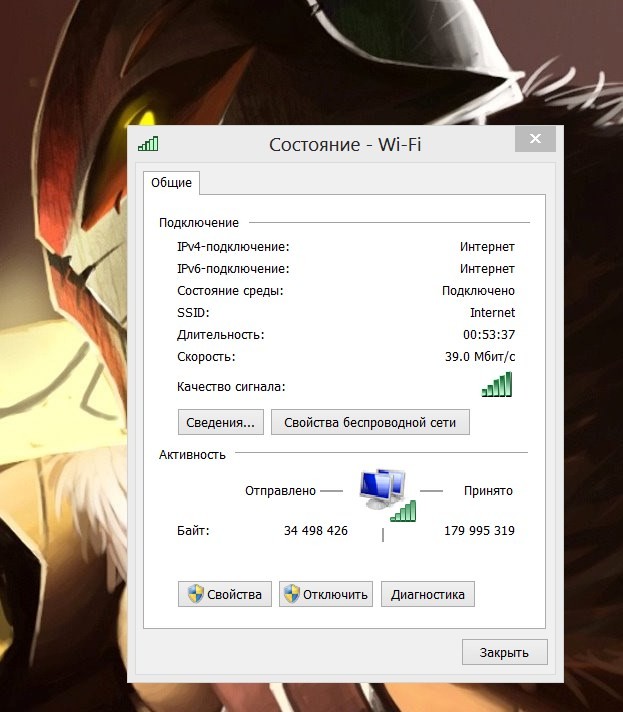Open Сведения... connection details
The image size is (623, 712).
pyautogui.click(x=221, y=422)
